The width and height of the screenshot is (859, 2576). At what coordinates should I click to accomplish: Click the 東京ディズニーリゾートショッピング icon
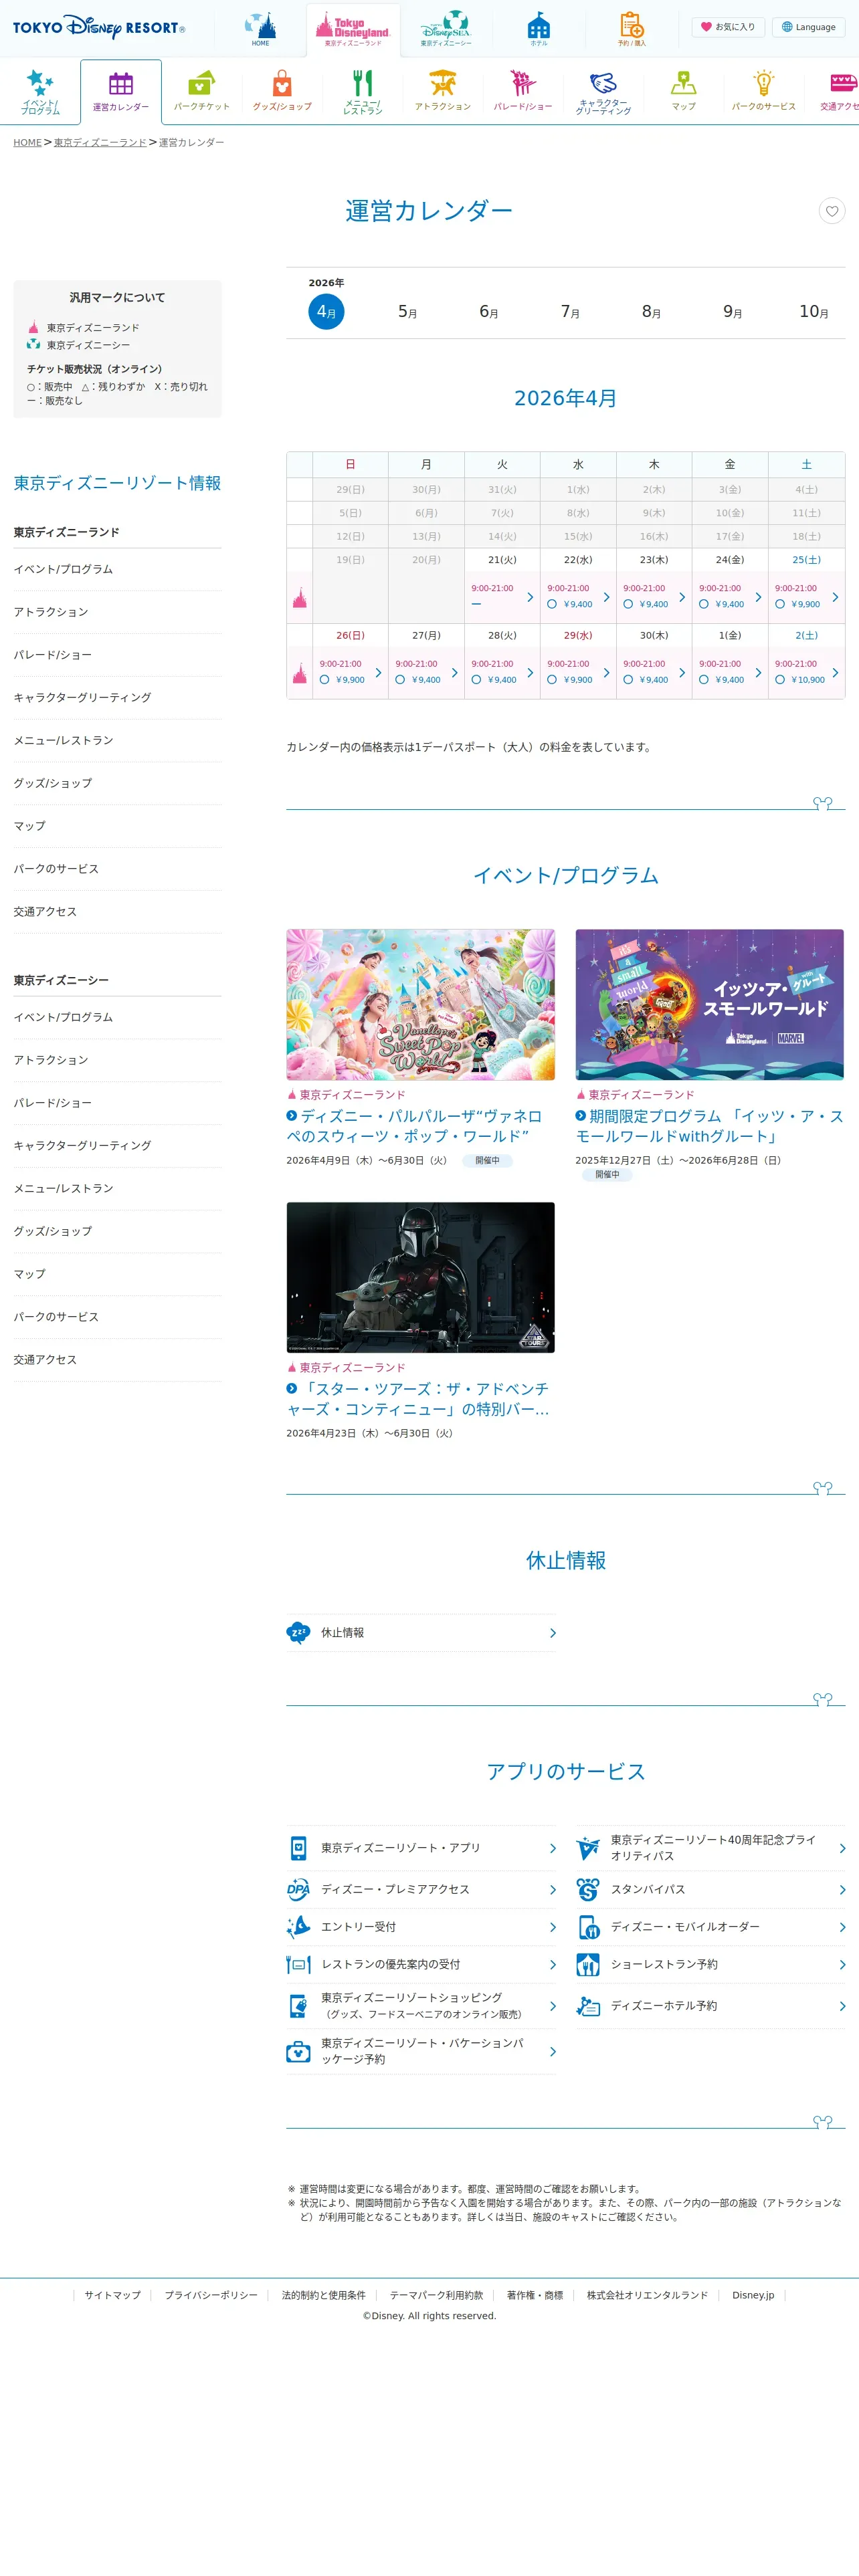tap(298, 2005)
